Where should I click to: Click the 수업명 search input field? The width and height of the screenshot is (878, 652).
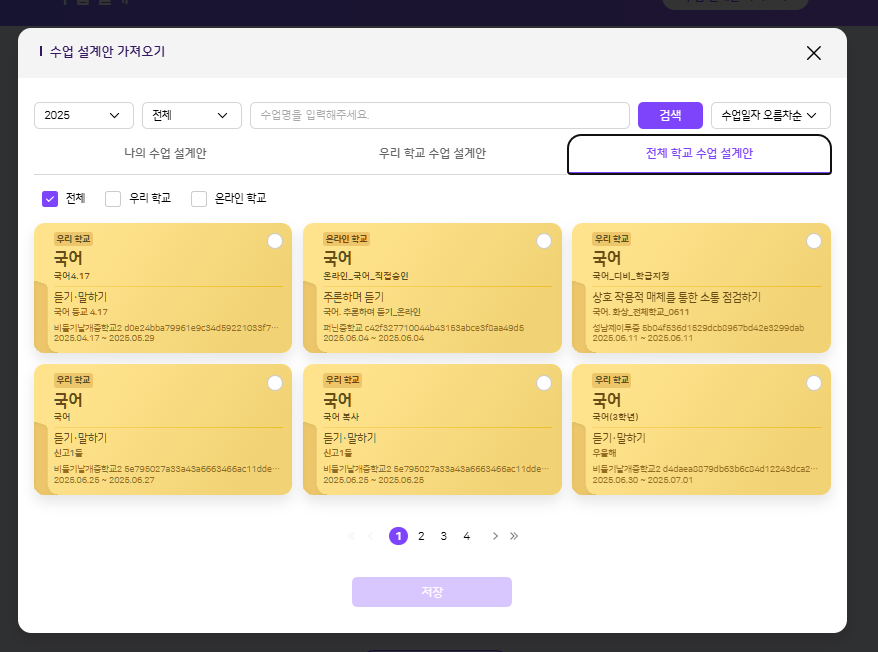click(x=440, y=115)
